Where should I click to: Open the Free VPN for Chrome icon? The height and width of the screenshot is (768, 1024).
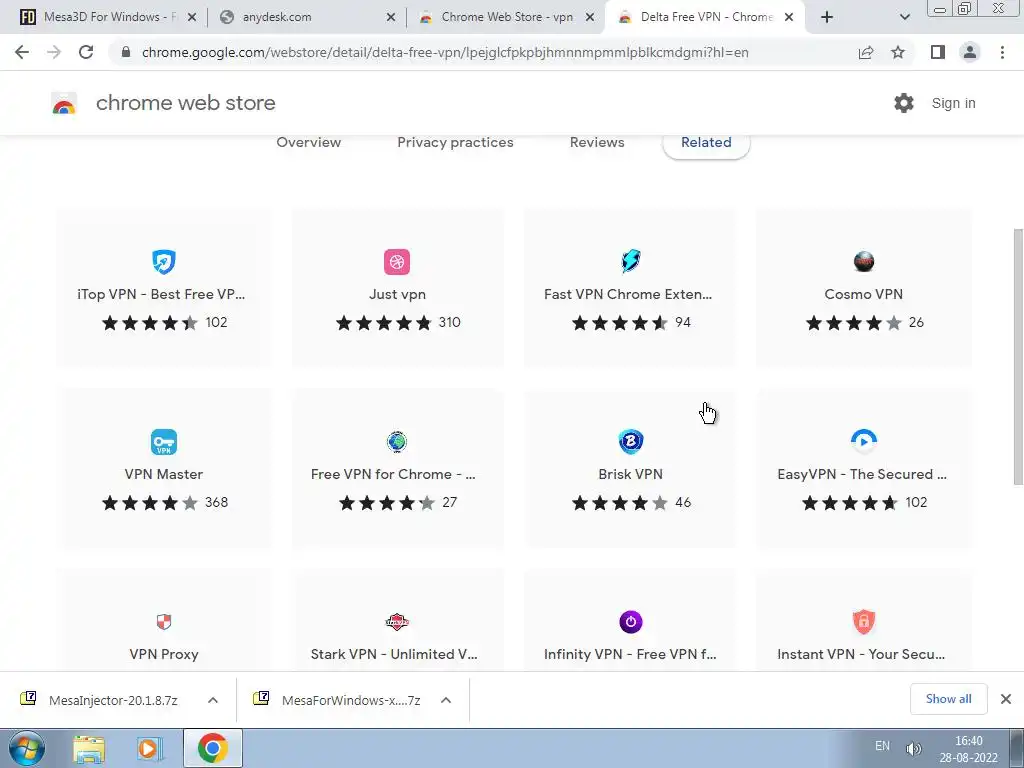click(x=397, y=441)
